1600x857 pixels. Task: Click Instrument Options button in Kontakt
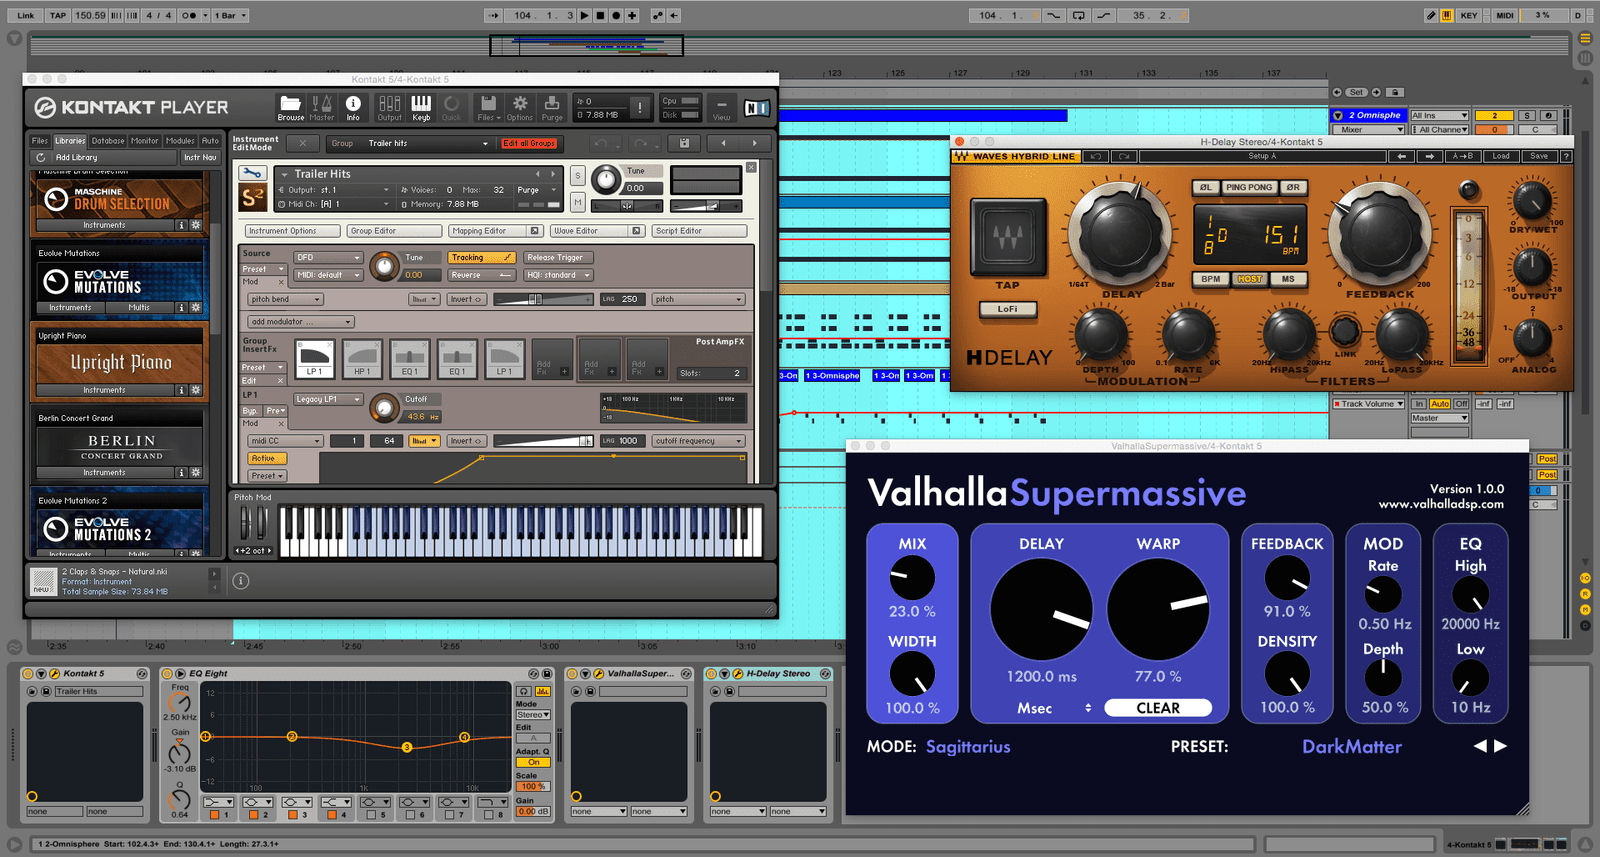point(292,231)
